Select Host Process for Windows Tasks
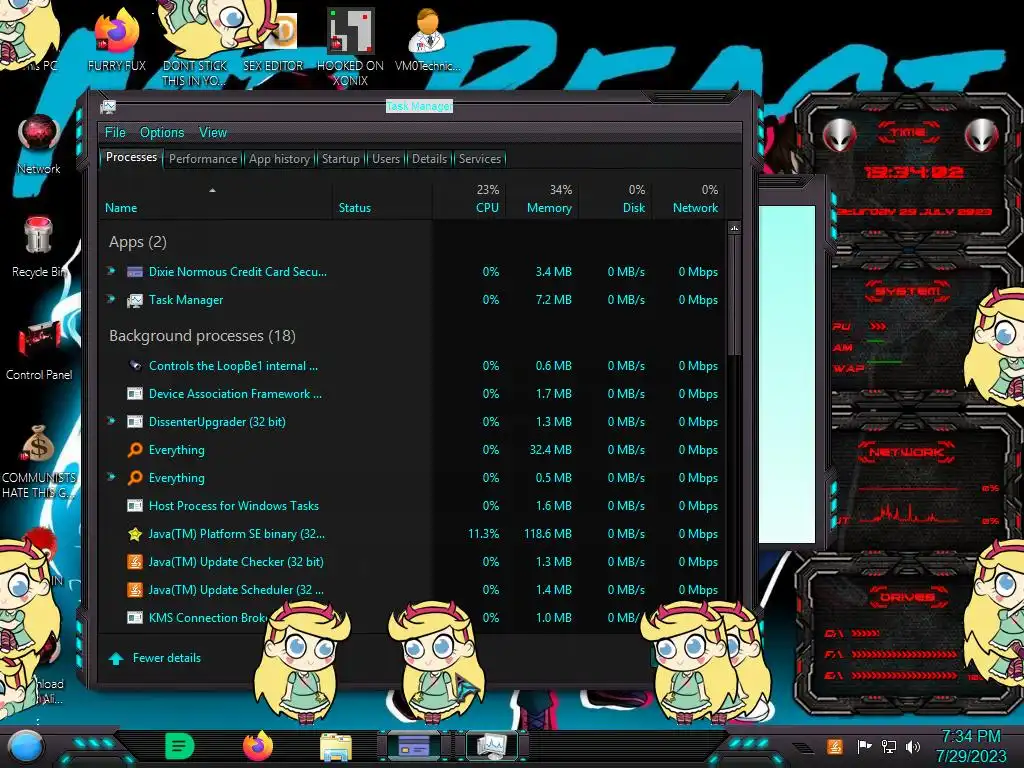The height and width of the screenshot is (768, 1024). point(413,505)
